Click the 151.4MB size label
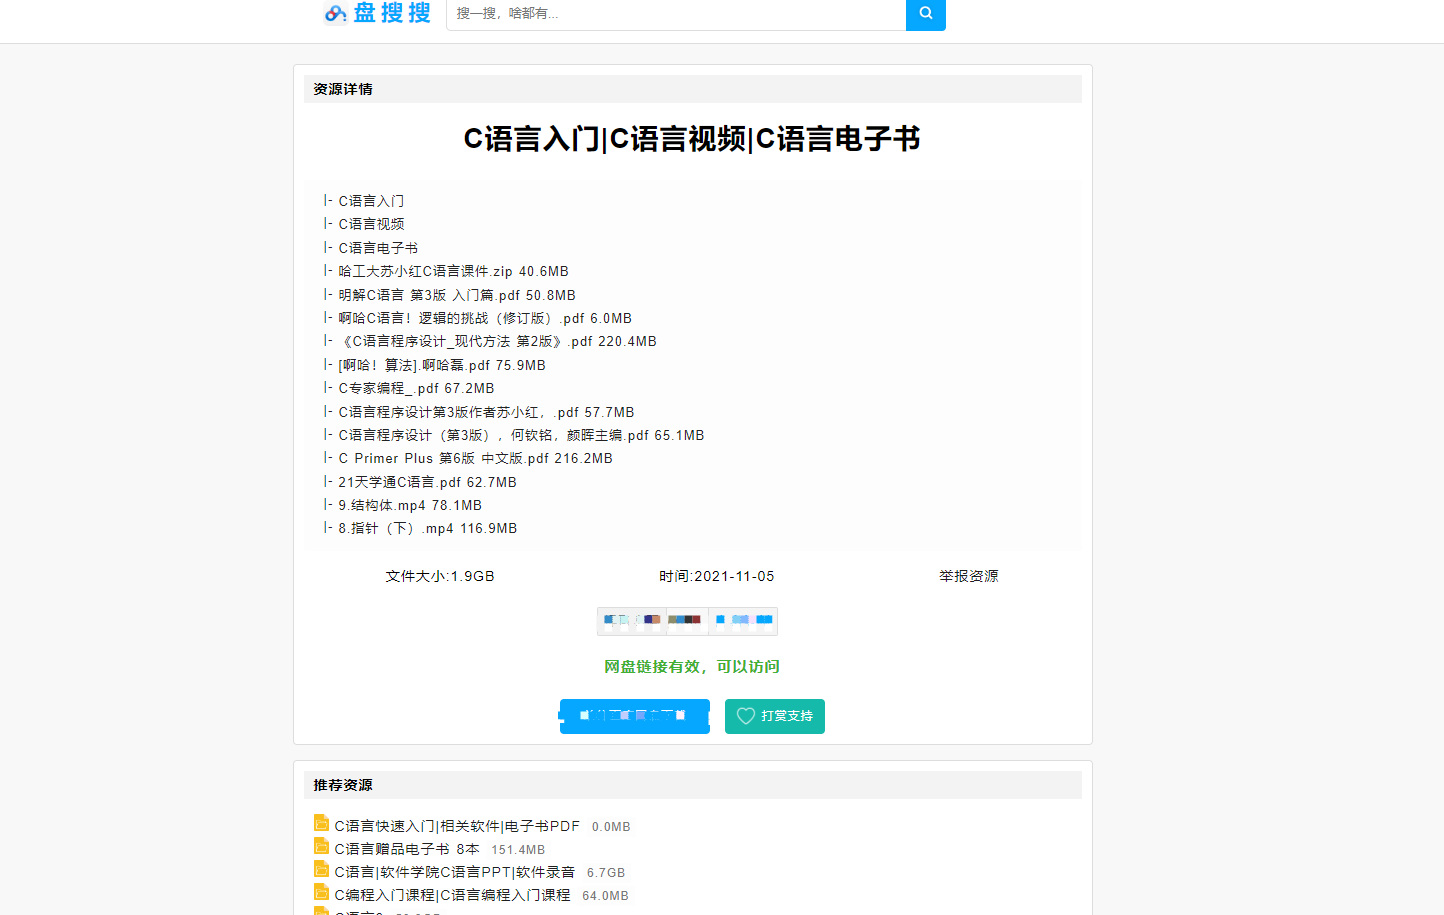Image resolution: width=1444 pixels, height=915 pixels. click(518, 850)
